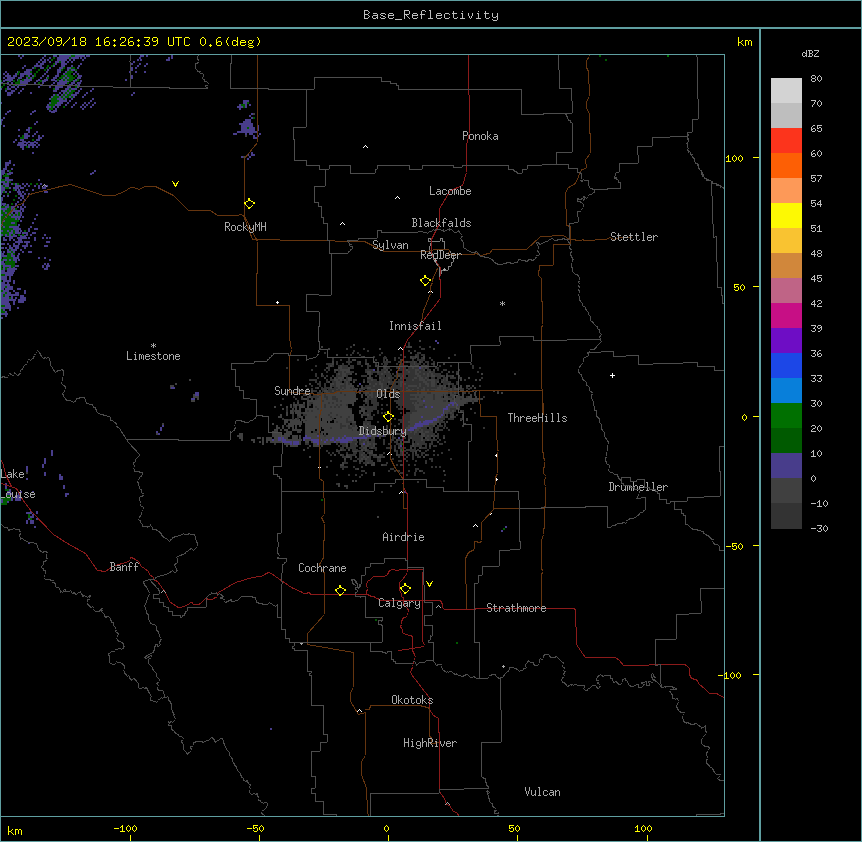Pick the red swatch in dBZ legend
The height and width of the screenshot is (842, 862).
786,141
